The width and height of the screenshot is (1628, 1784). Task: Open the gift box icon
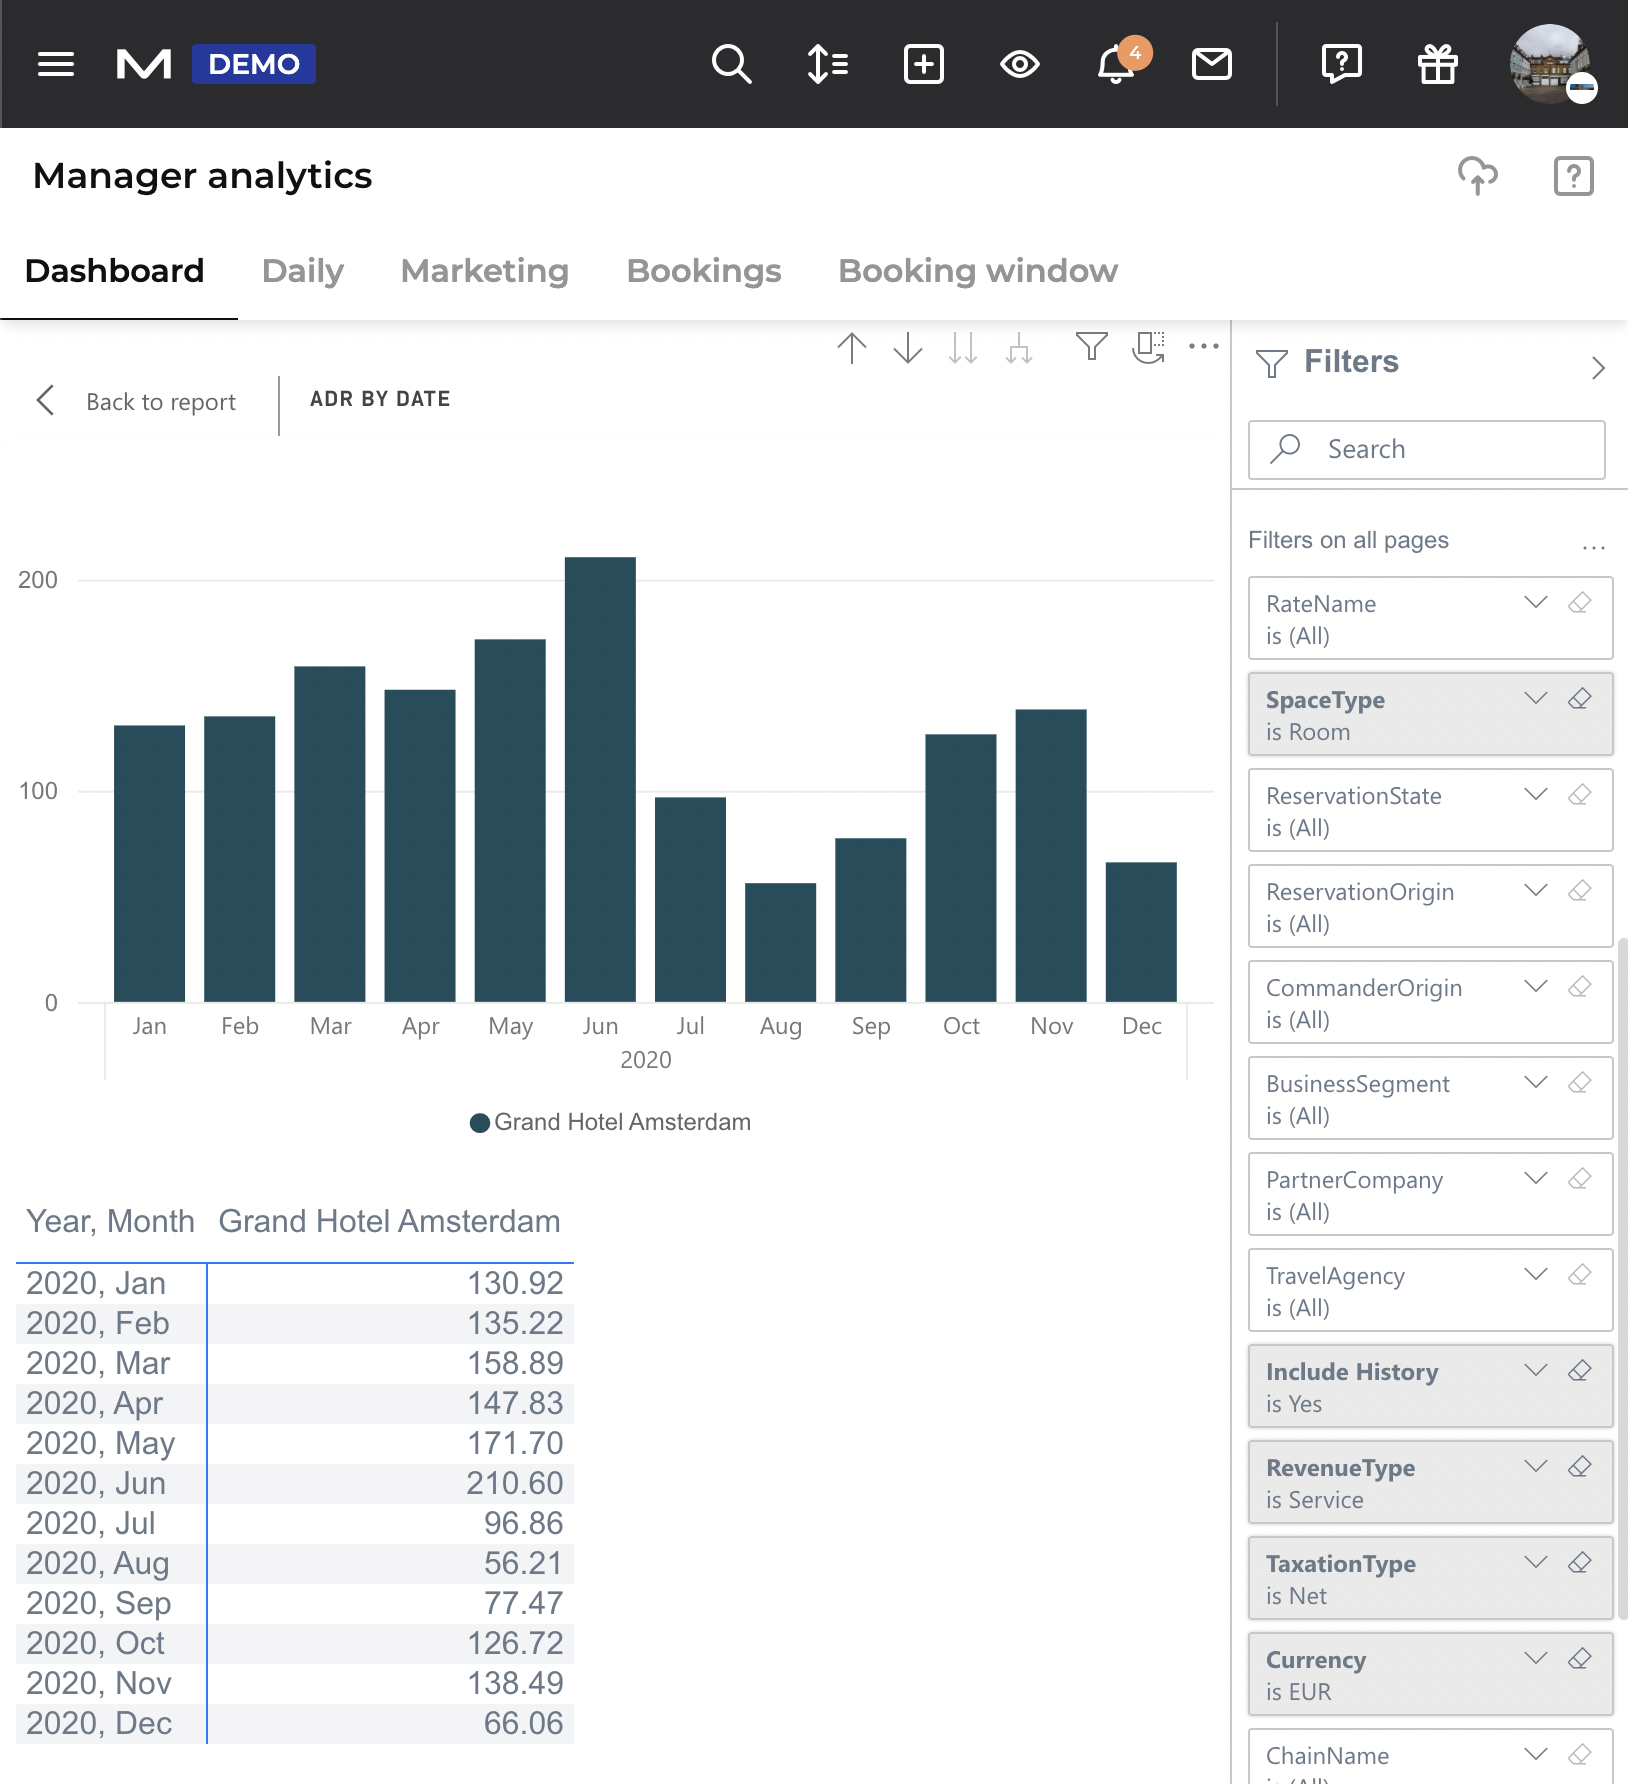pyautogui.click(x=1438, y=64)
